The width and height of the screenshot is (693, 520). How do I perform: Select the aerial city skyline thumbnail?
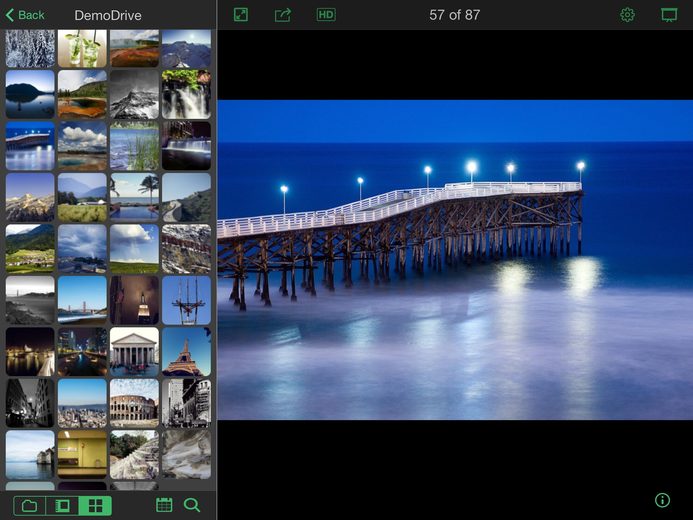82,403
